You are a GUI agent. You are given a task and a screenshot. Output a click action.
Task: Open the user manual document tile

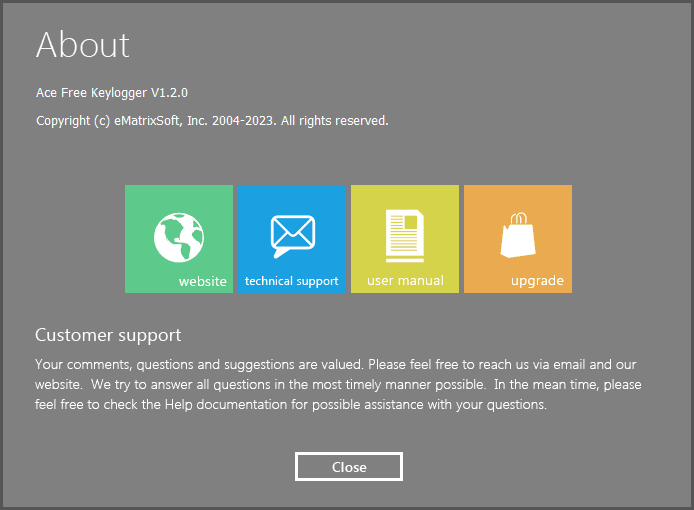pyautogui.click(x=405, y=239)
